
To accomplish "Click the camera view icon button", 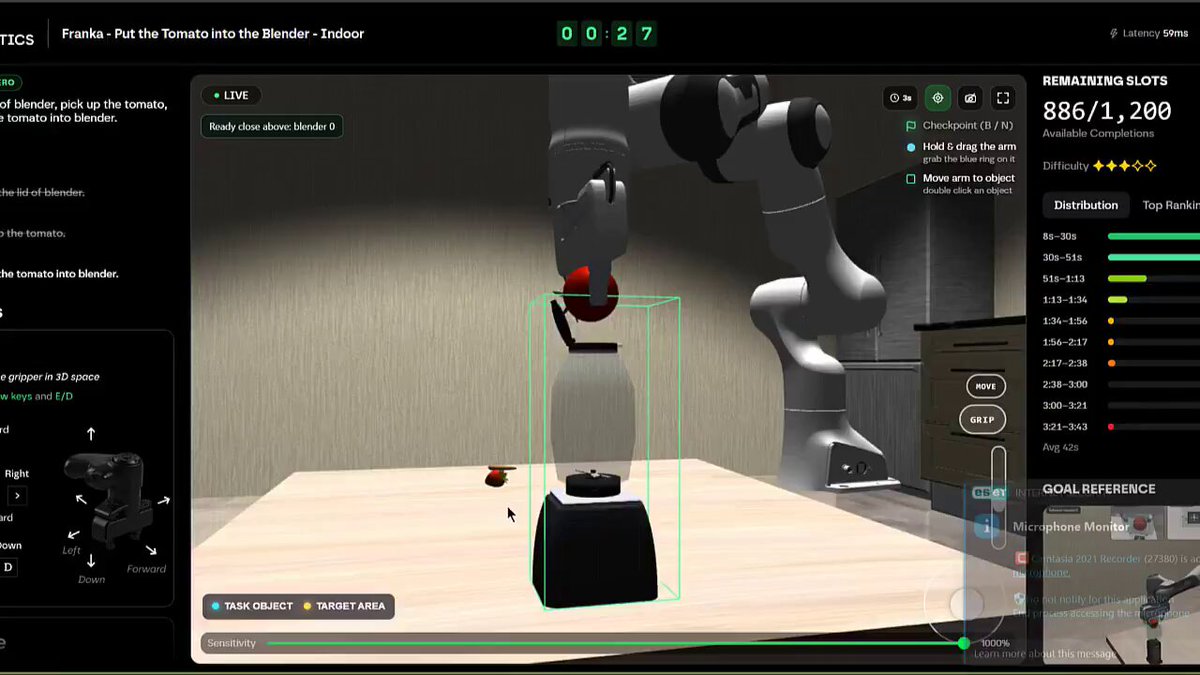I will click(x=970, y=98).
